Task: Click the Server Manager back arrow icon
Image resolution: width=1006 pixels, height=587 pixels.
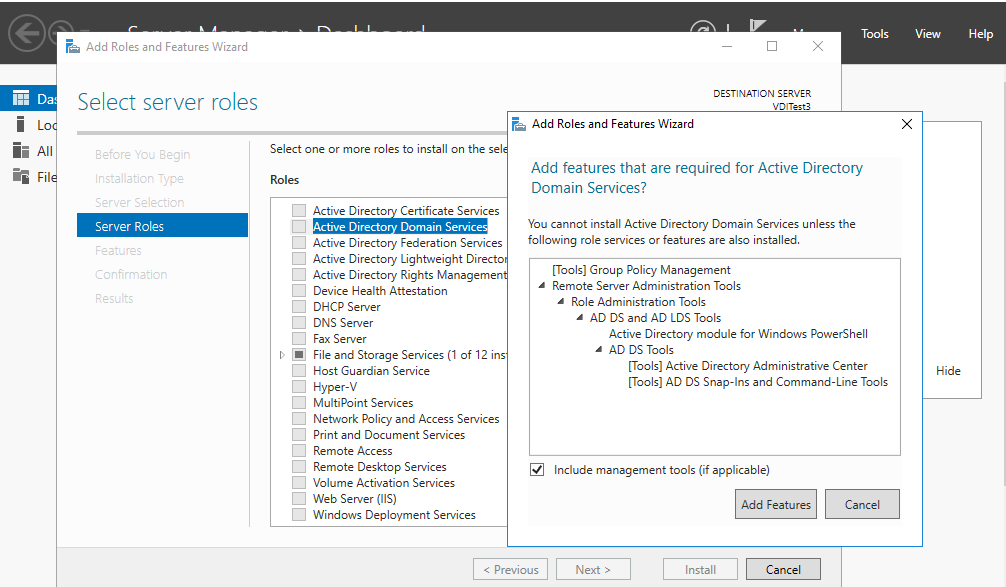Action: click(x=27, y=33)
